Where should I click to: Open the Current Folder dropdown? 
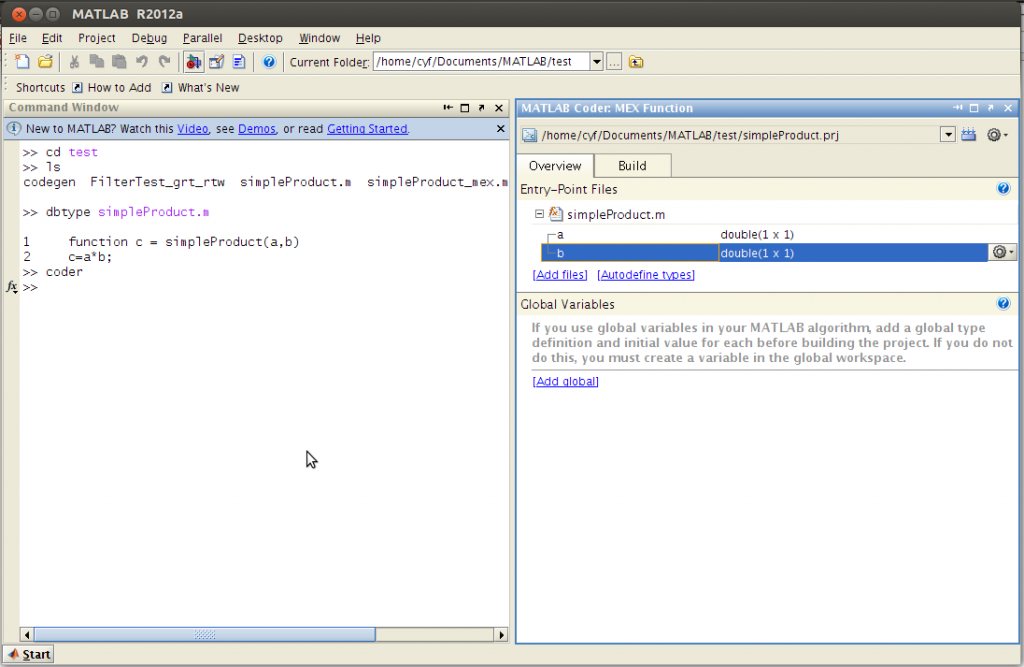point(596,60)
